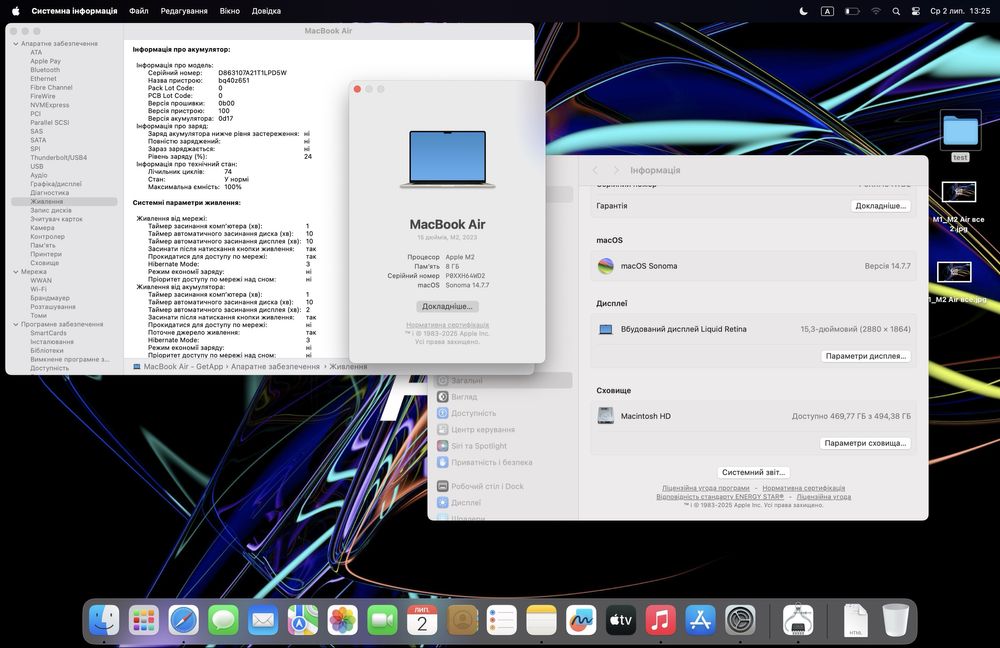Select Siri та Spotlight in Settings sidebar
This screenshot has width=1000, height=648.
(503, 446)
